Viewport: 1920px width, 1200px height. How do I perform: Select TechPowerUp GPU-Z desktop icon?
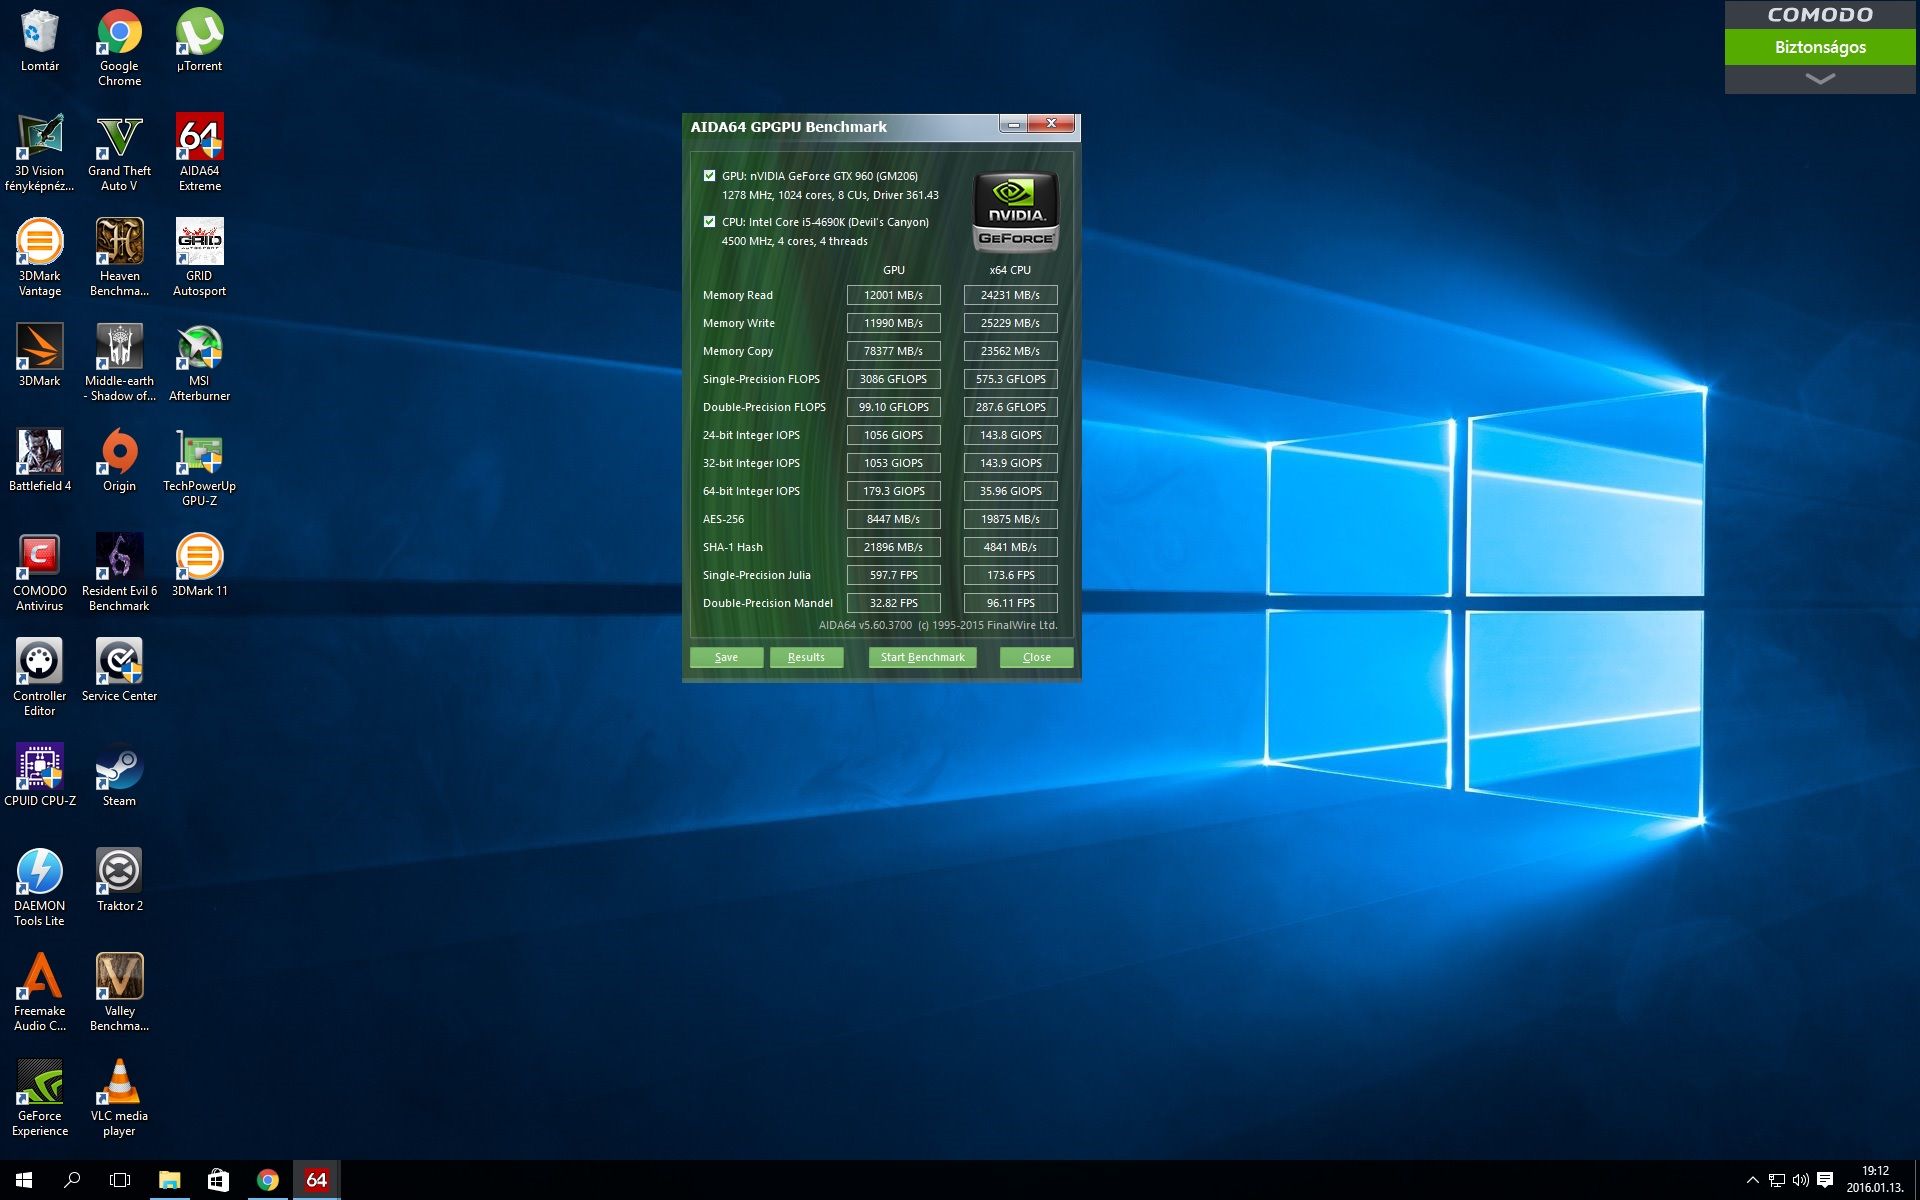click(200, 467)
